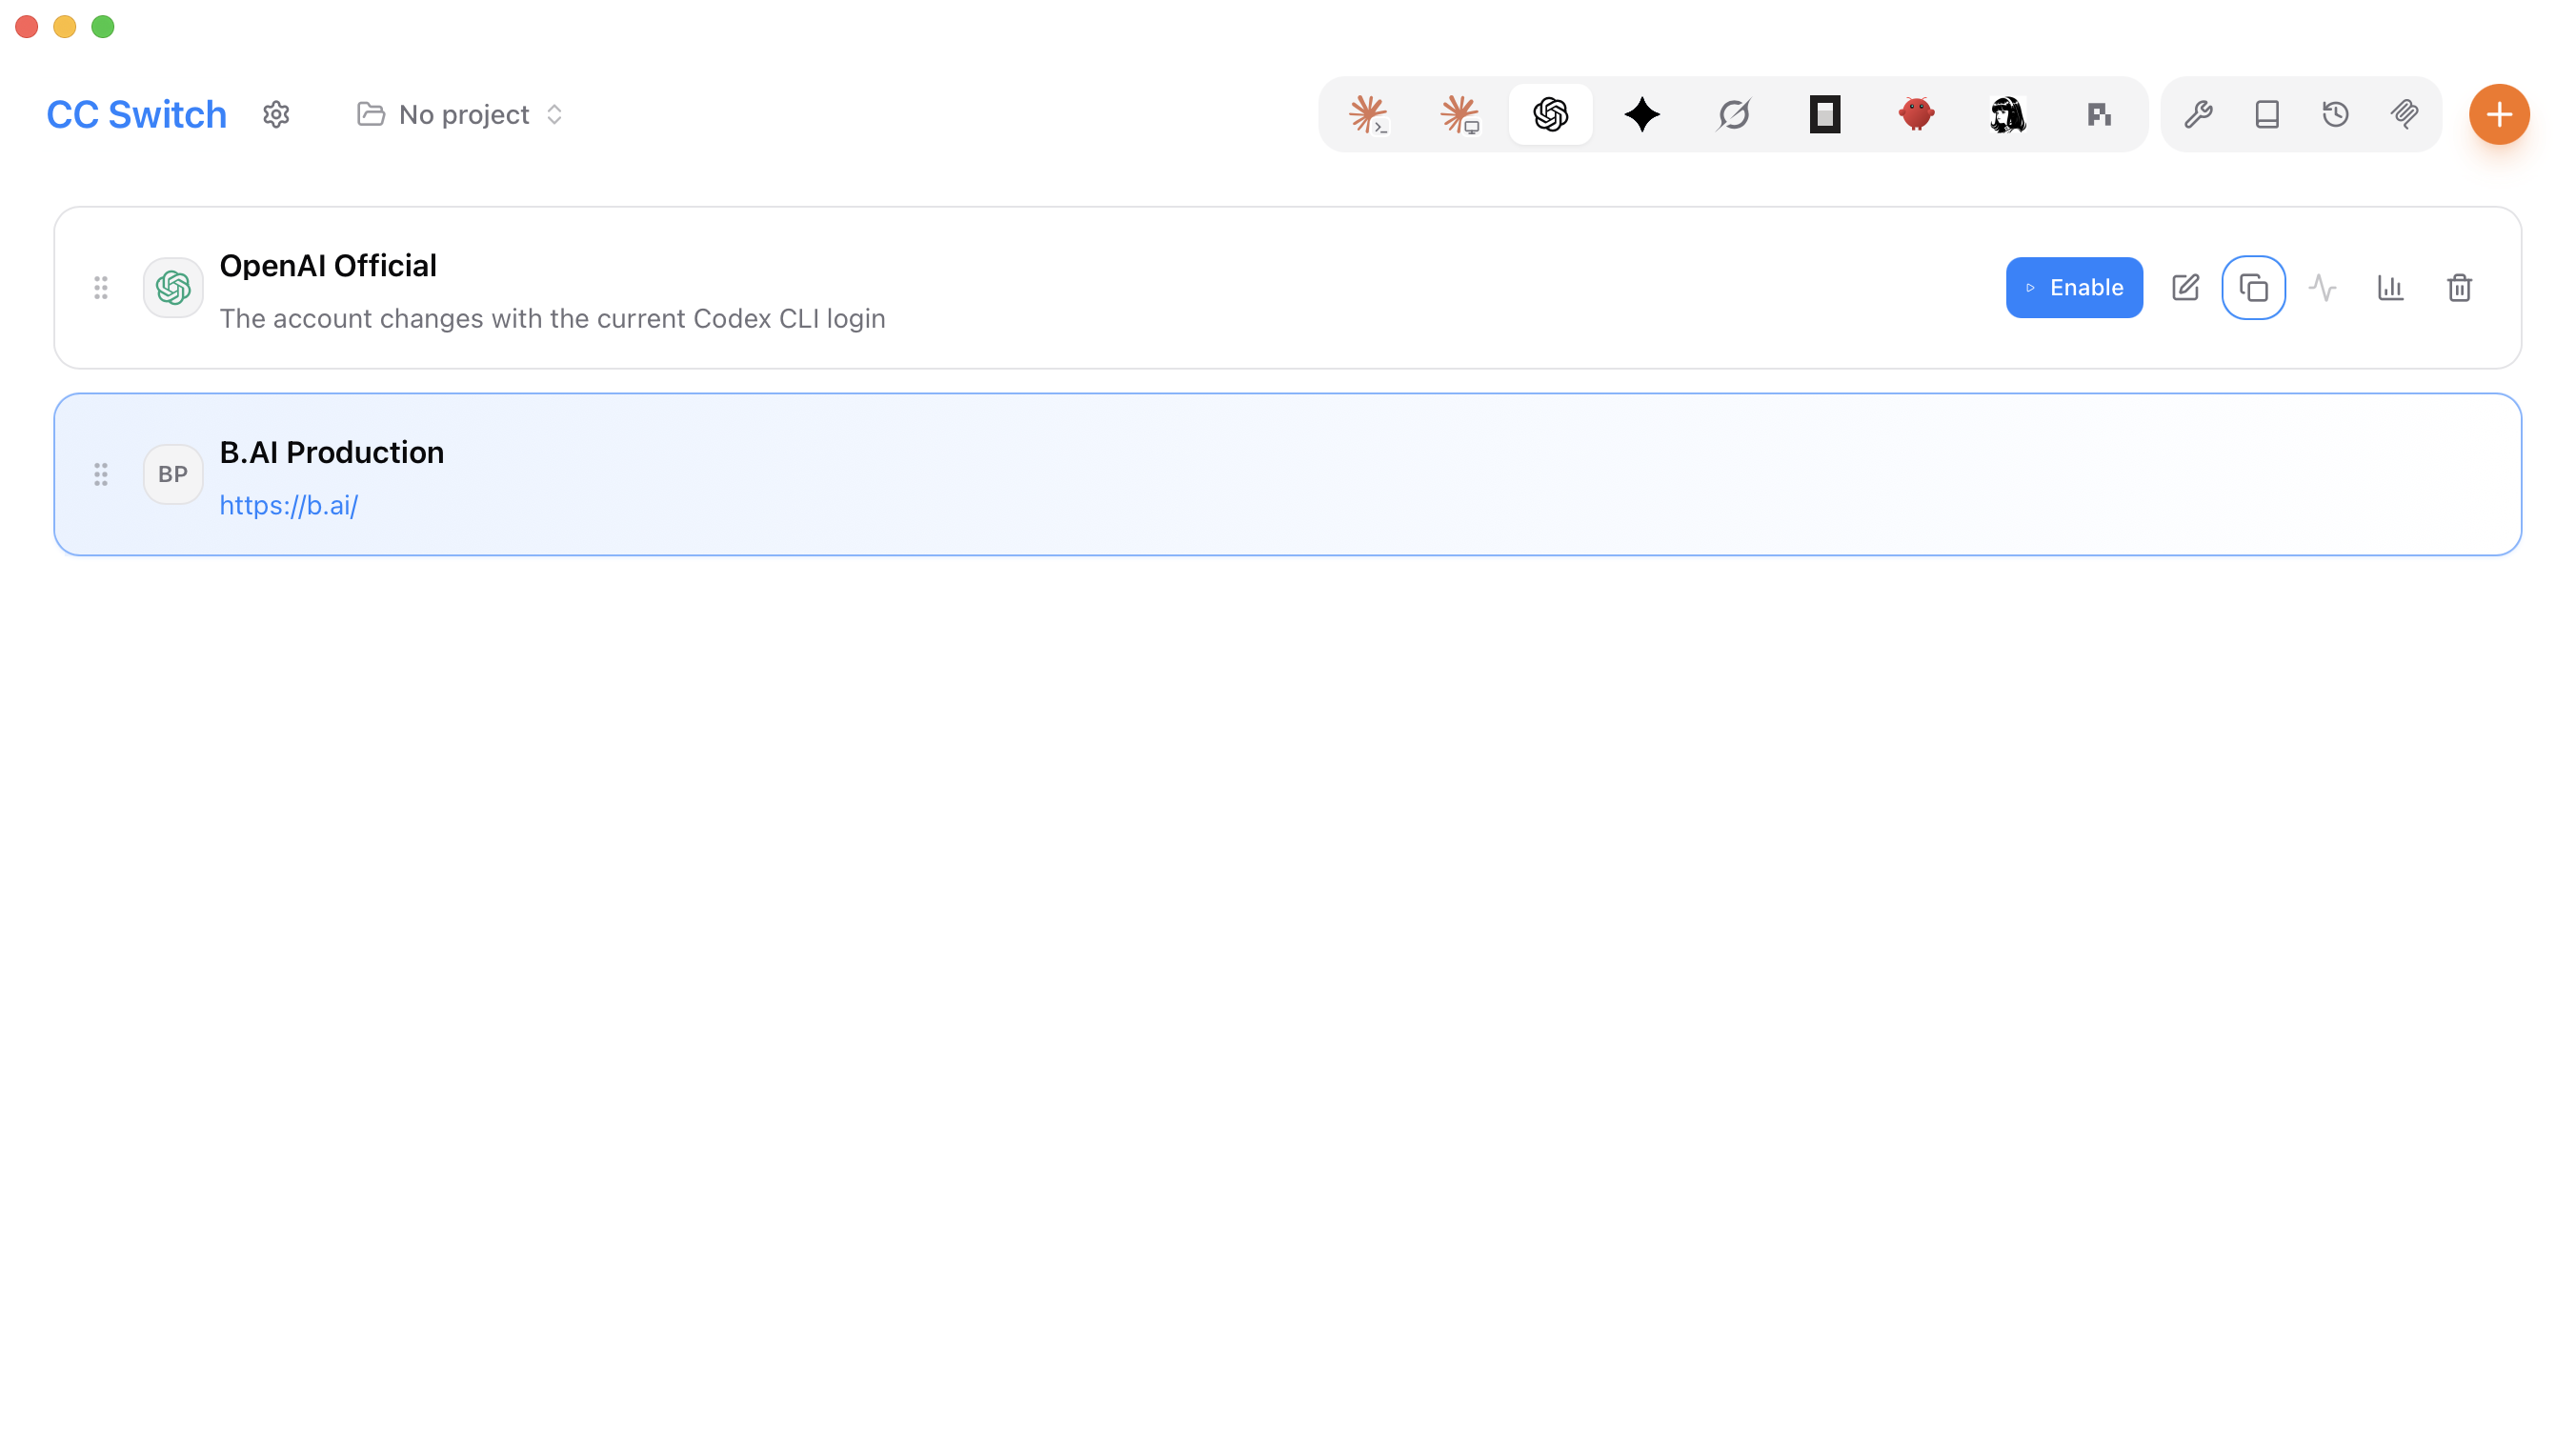This screenshot has width=2576, height=1448.
Task: Click the "The account changes with the current Codex CLI login" text
Action: [x=552, y=318]
